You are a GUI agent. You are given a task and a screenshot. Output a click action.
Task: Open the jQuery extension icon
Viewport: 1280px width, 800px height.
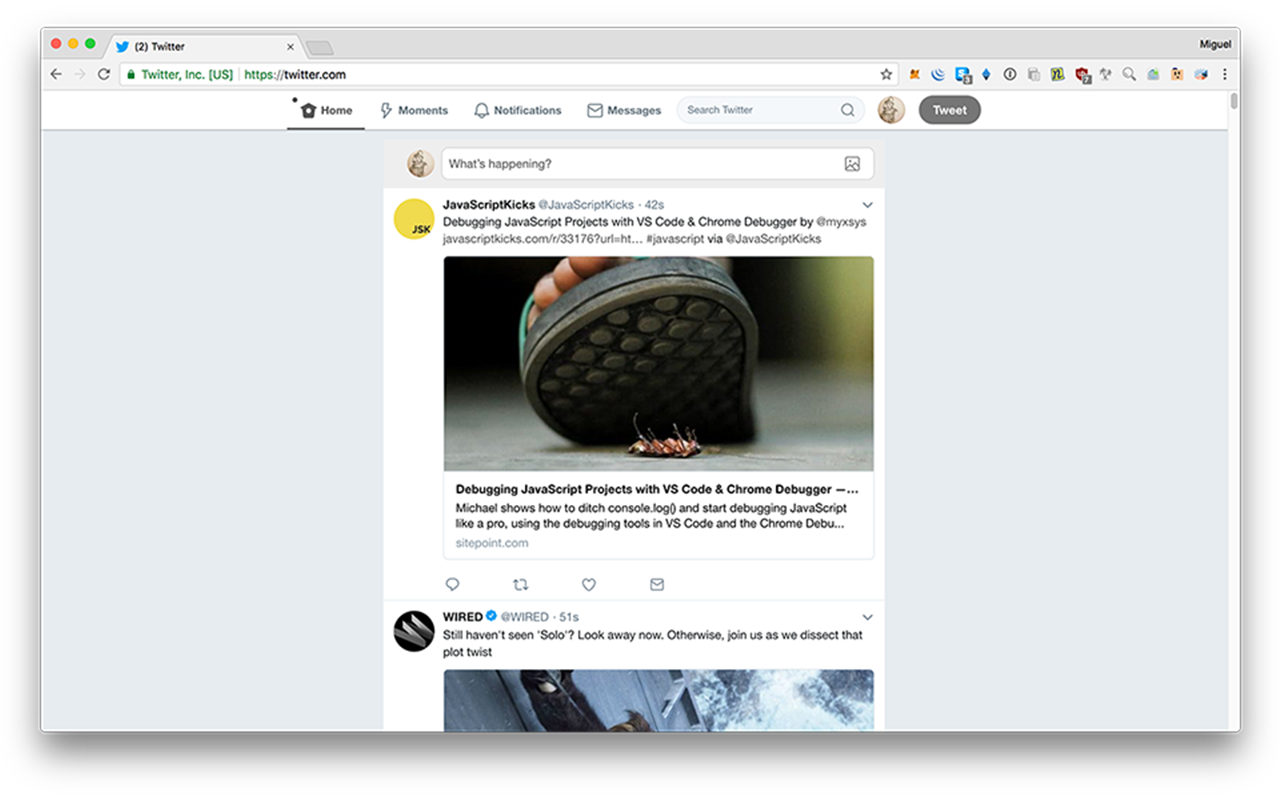click(938, 74)
